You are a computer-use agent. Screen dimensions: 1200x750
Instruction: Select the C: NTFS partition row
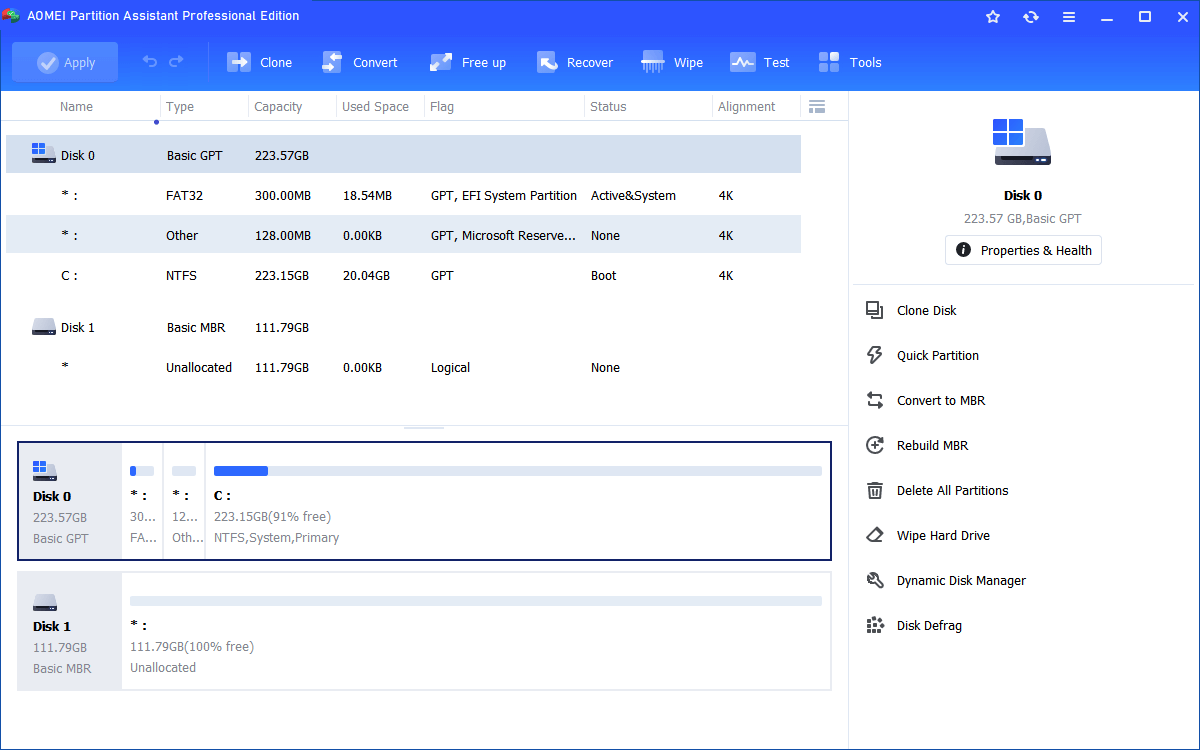(x=403, y=276)
